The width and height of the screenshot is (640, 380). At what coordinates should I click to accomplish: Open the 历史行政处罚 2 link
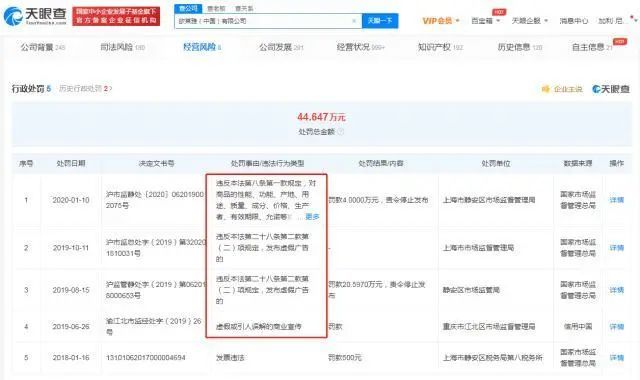tap(85, 89)
